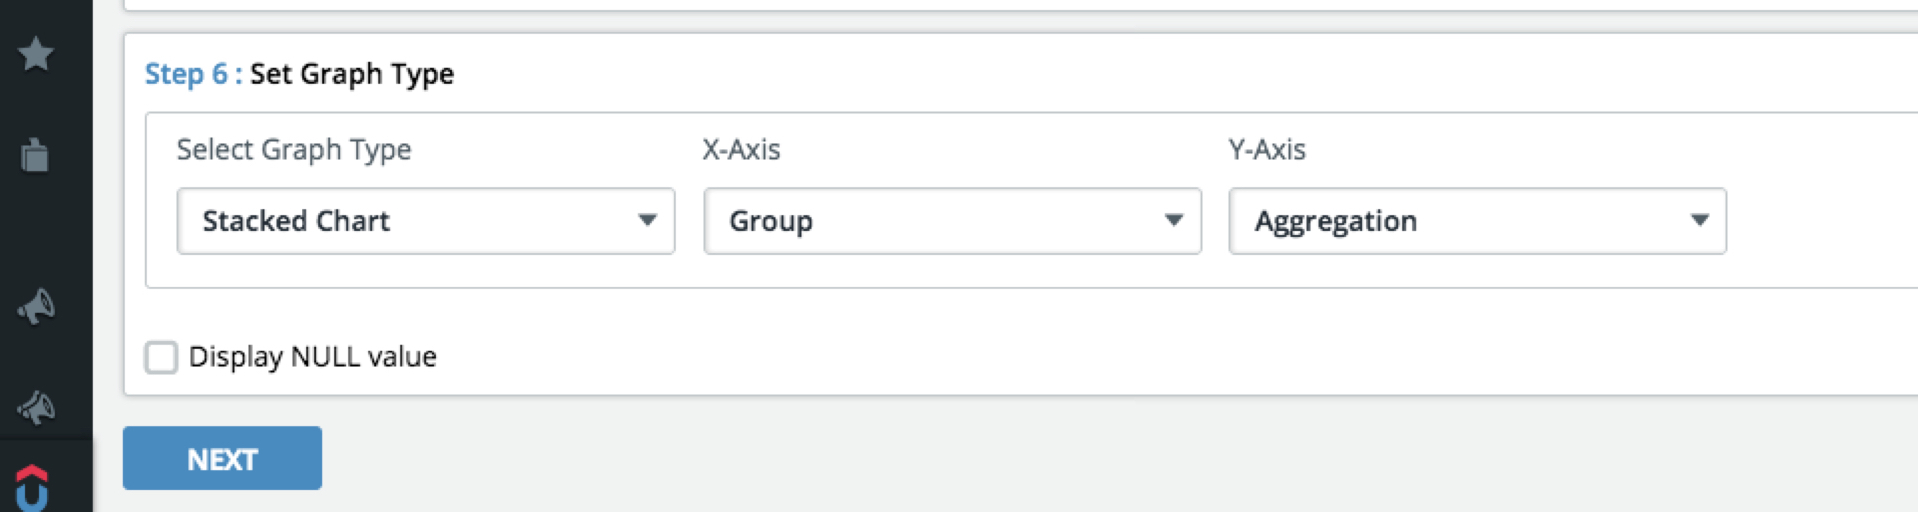Image resolution: width=1918 pixels, height=515 pixels.
Task: Open favorites via the star sidebar icon
Action: coord(36,53)
